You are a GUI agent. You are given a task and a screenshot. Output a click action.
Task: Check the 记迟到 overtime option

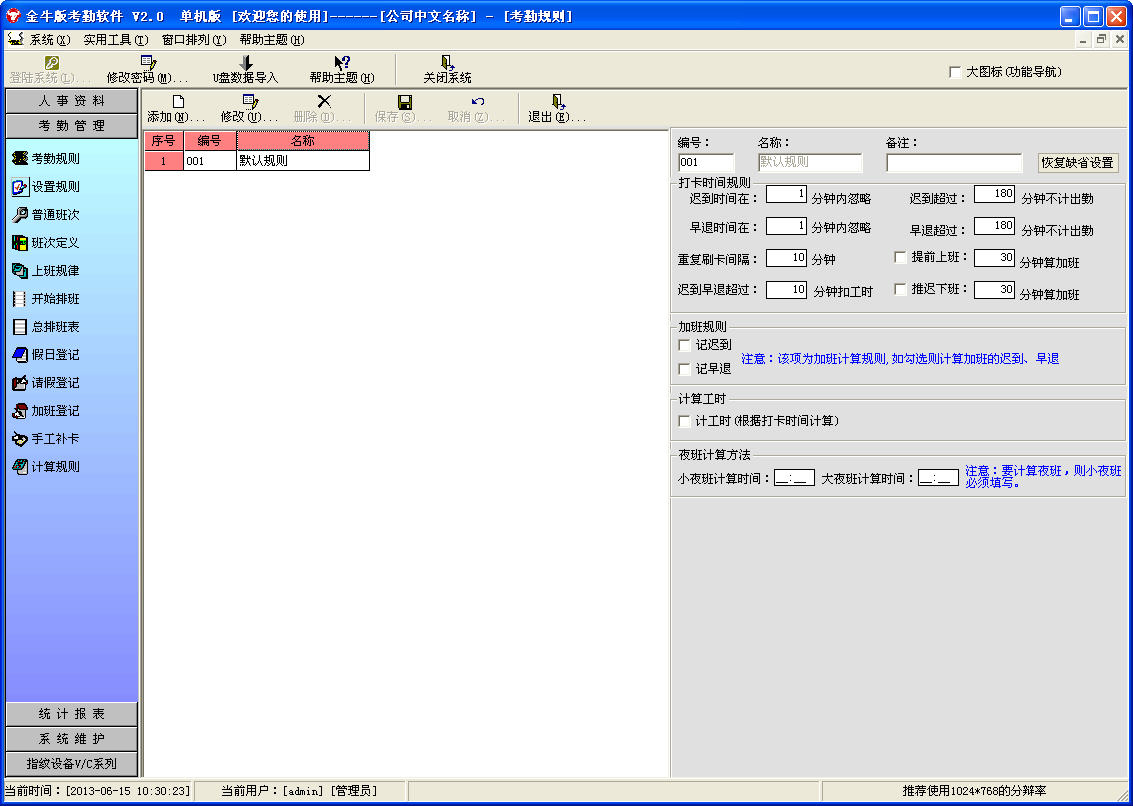pos(684,345)
